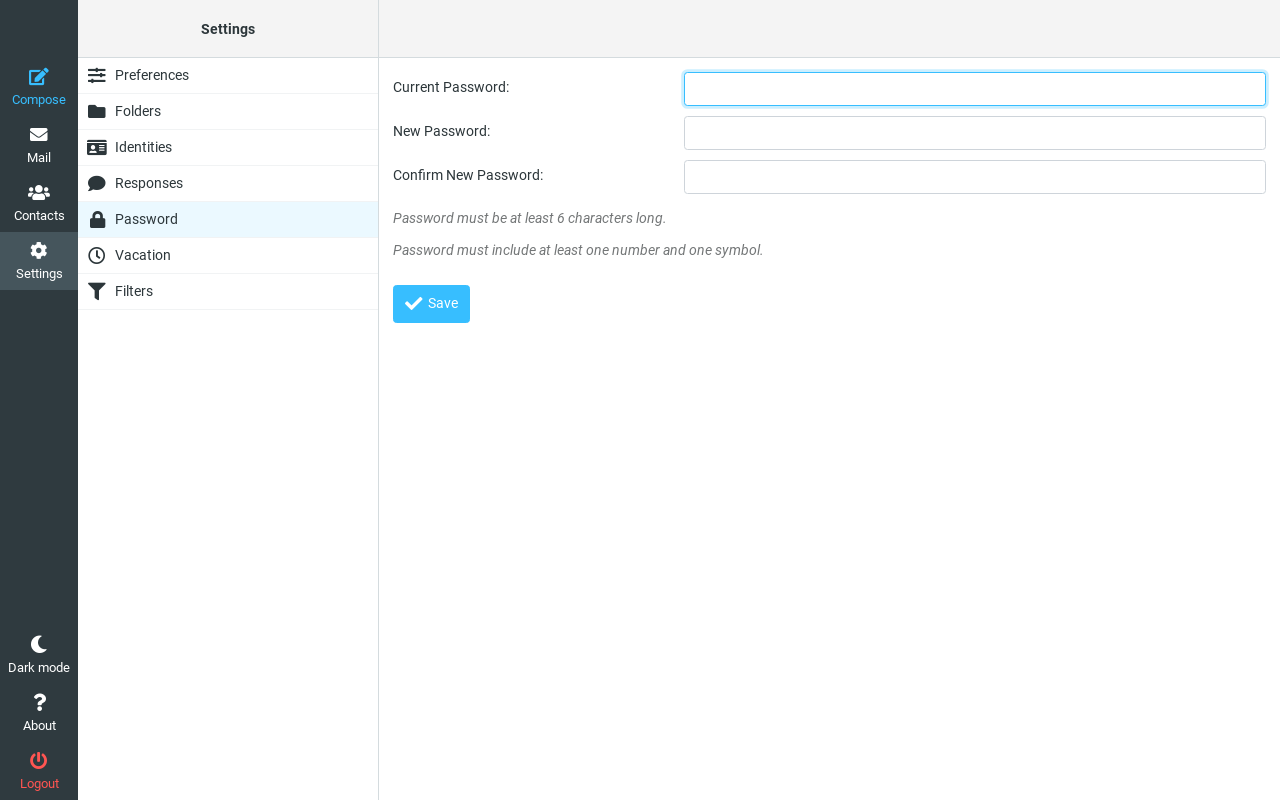Log out using the power icon
Image resolution: width=1280 pixels, height=800 pixels.
click(x=39, y=761)
